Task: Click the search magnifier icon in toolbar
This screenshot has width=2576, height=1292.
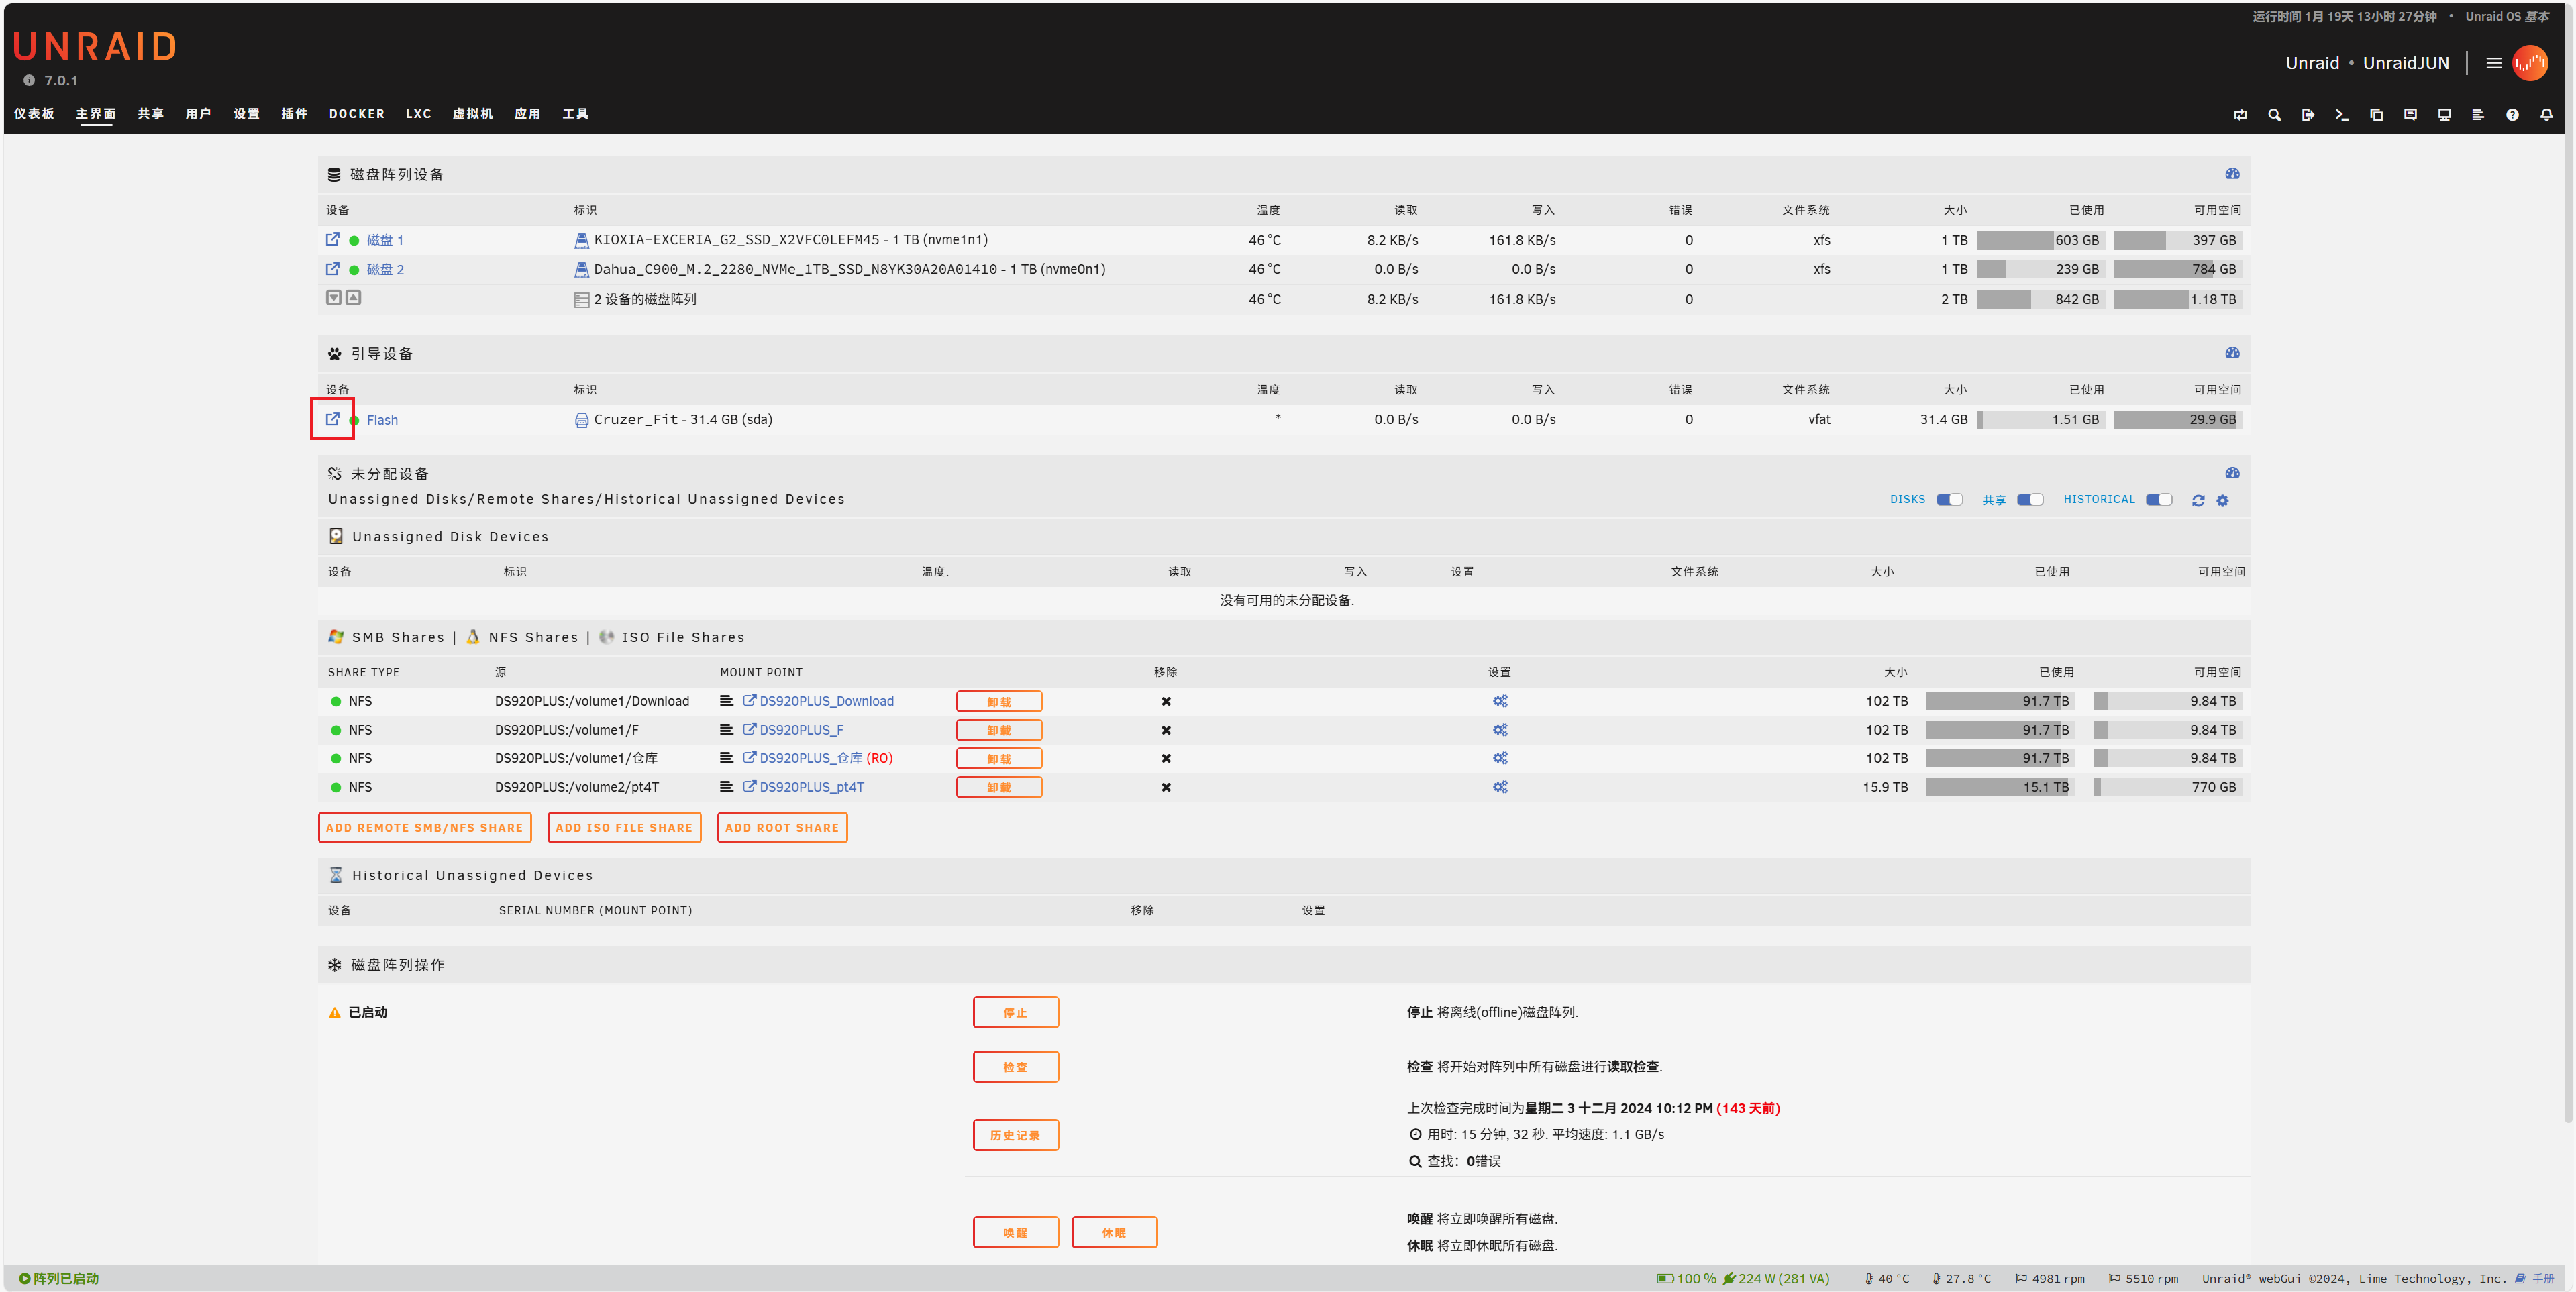Action: click(2274, 115)
